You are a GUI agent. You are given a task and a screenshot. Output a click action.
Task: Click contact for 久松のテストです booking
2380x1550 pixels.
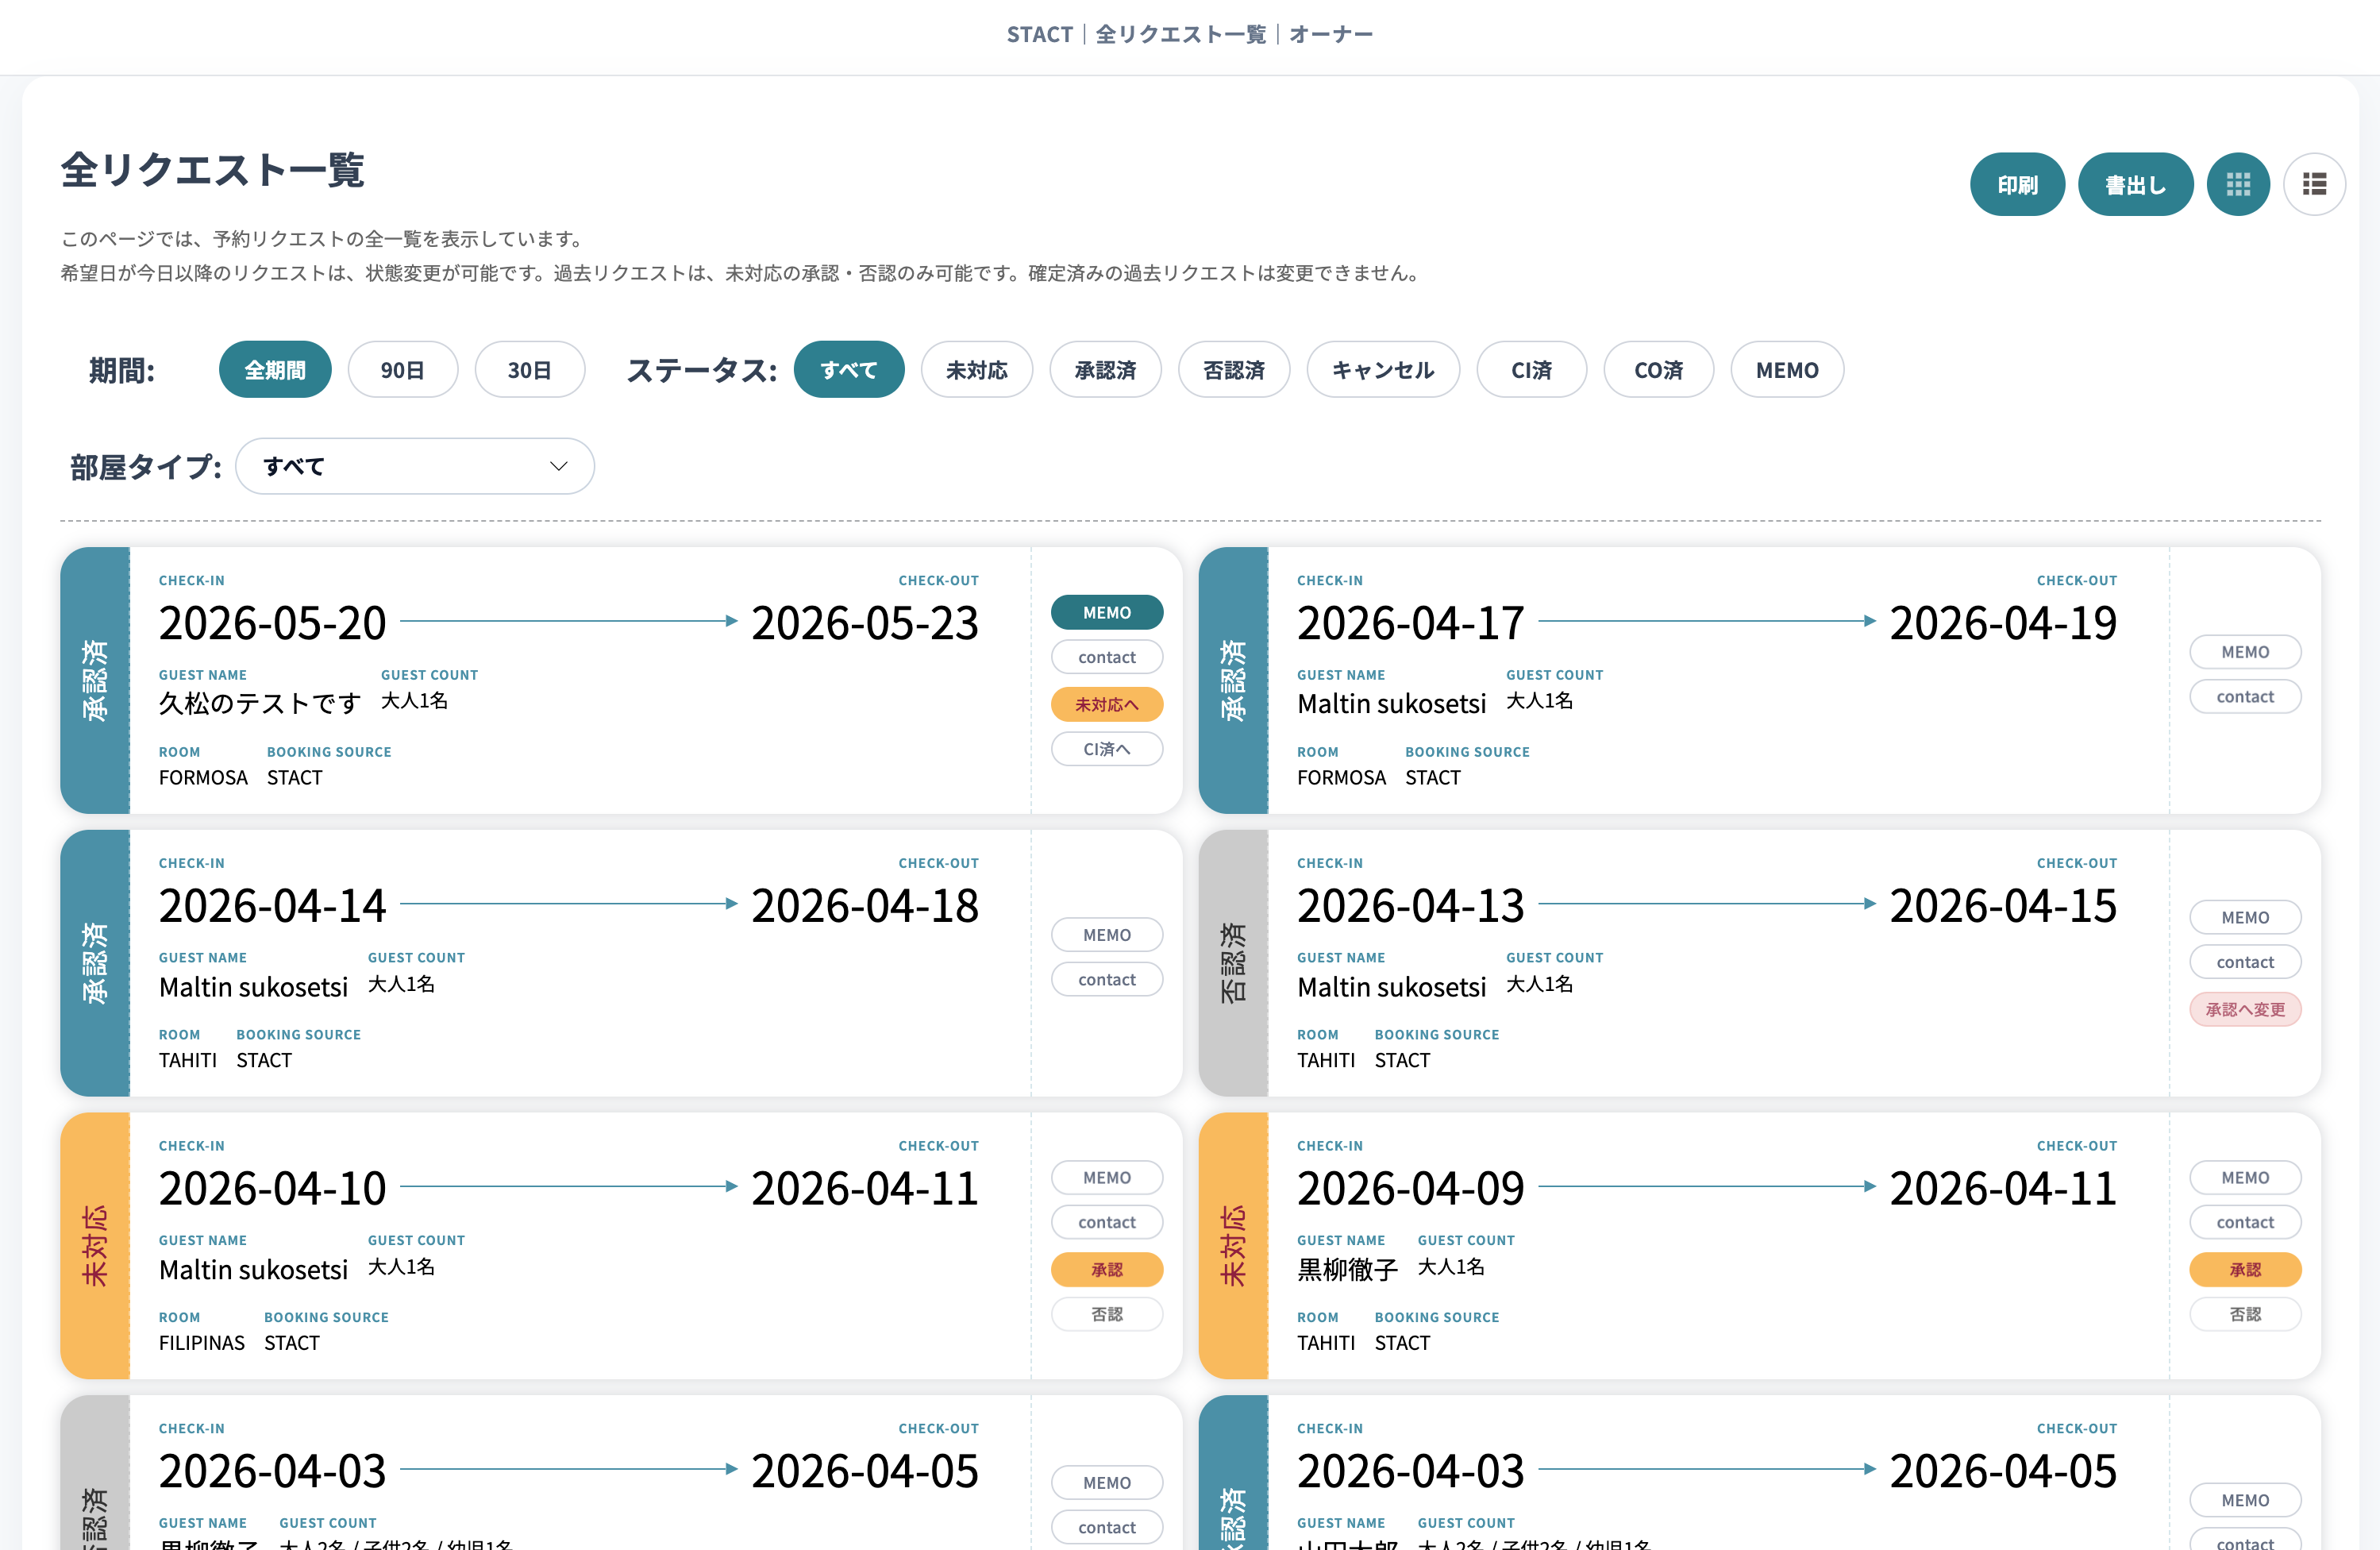click(x=1107, y=657)
